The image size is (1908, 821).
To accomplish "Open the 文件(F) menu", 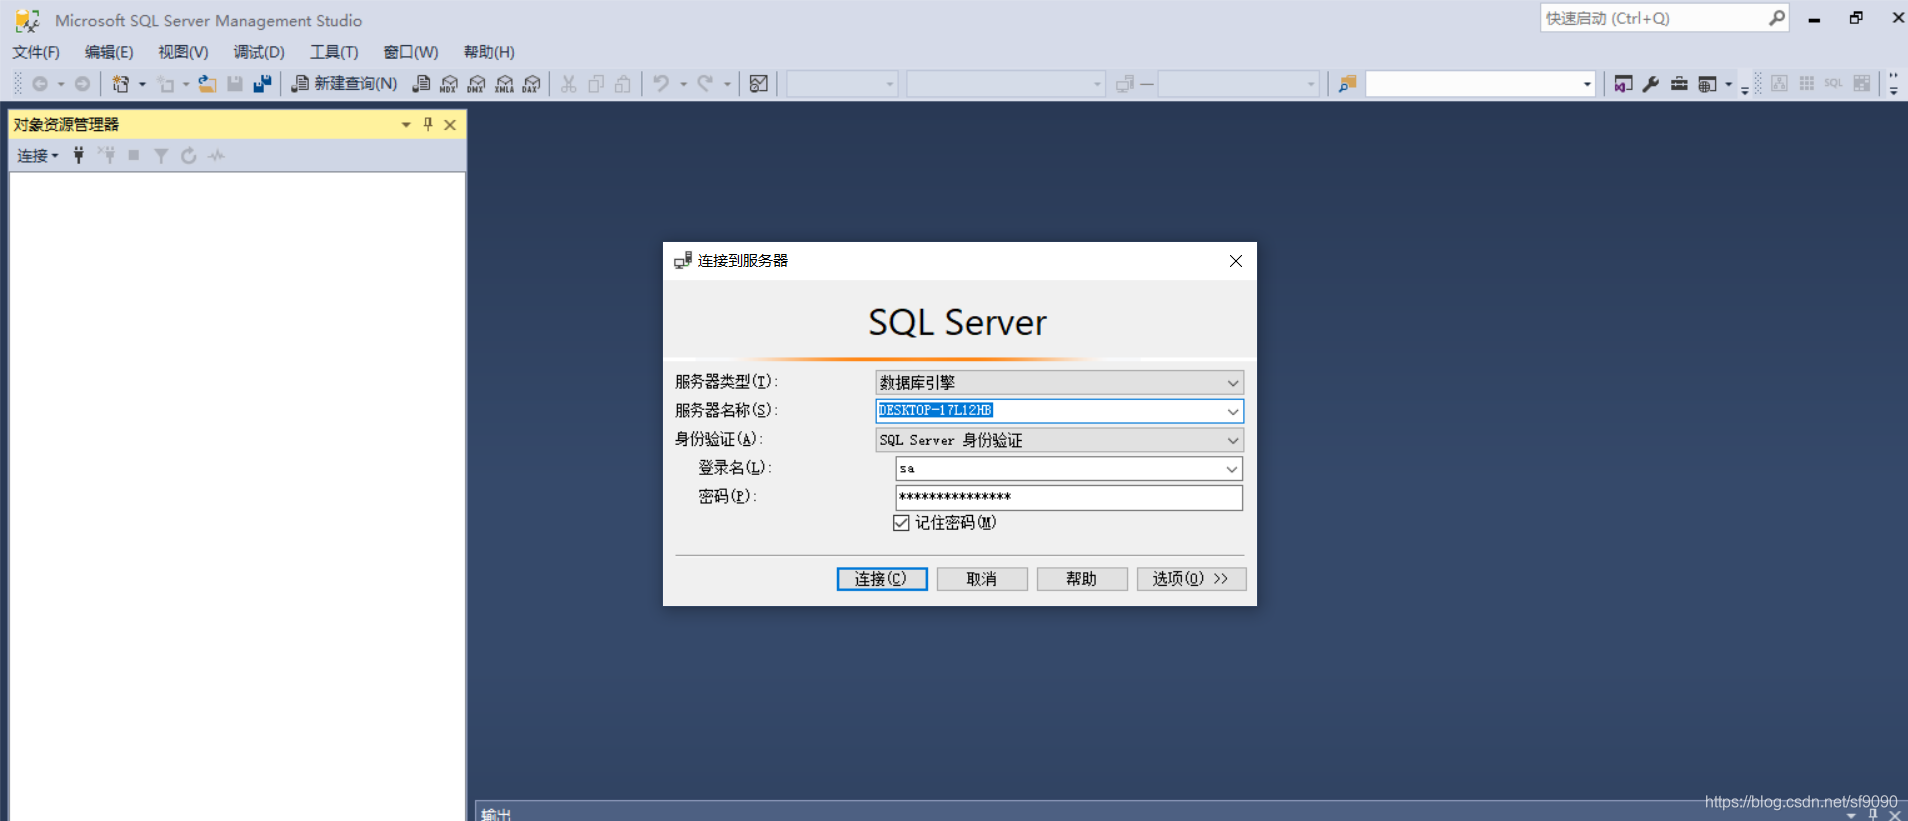I will [x=36, y=52].
